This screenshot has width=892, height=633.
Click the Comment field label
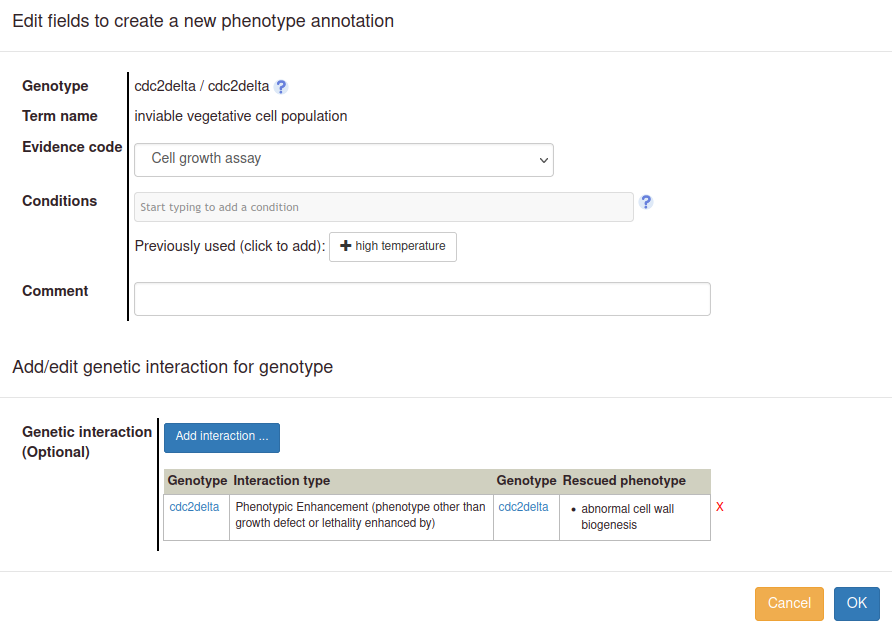pos(55,291)
